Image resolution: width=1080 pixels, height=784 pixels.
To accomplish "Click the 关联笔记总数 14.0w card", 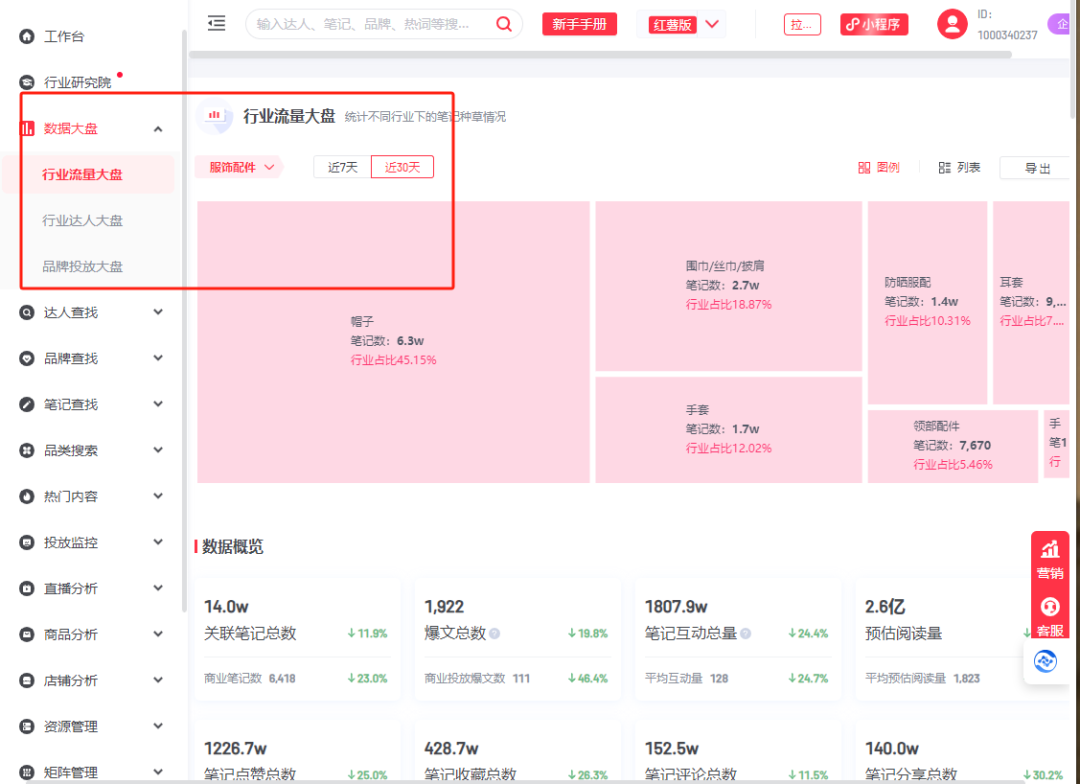I will (x=298, y=639).
